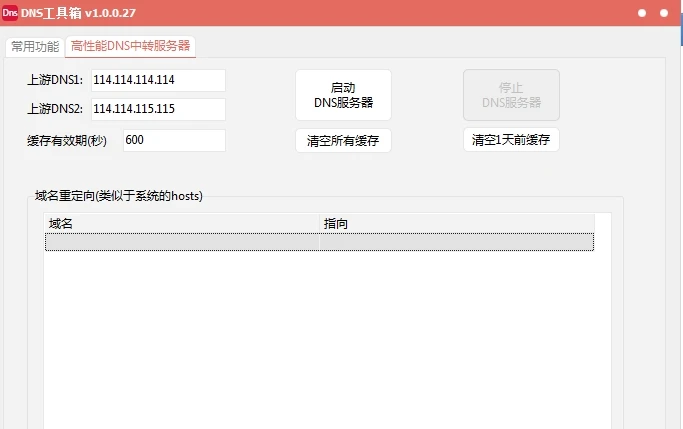Click the 域名重定向 group label
This screenshot has height=429, width=683.
(119, 196)
